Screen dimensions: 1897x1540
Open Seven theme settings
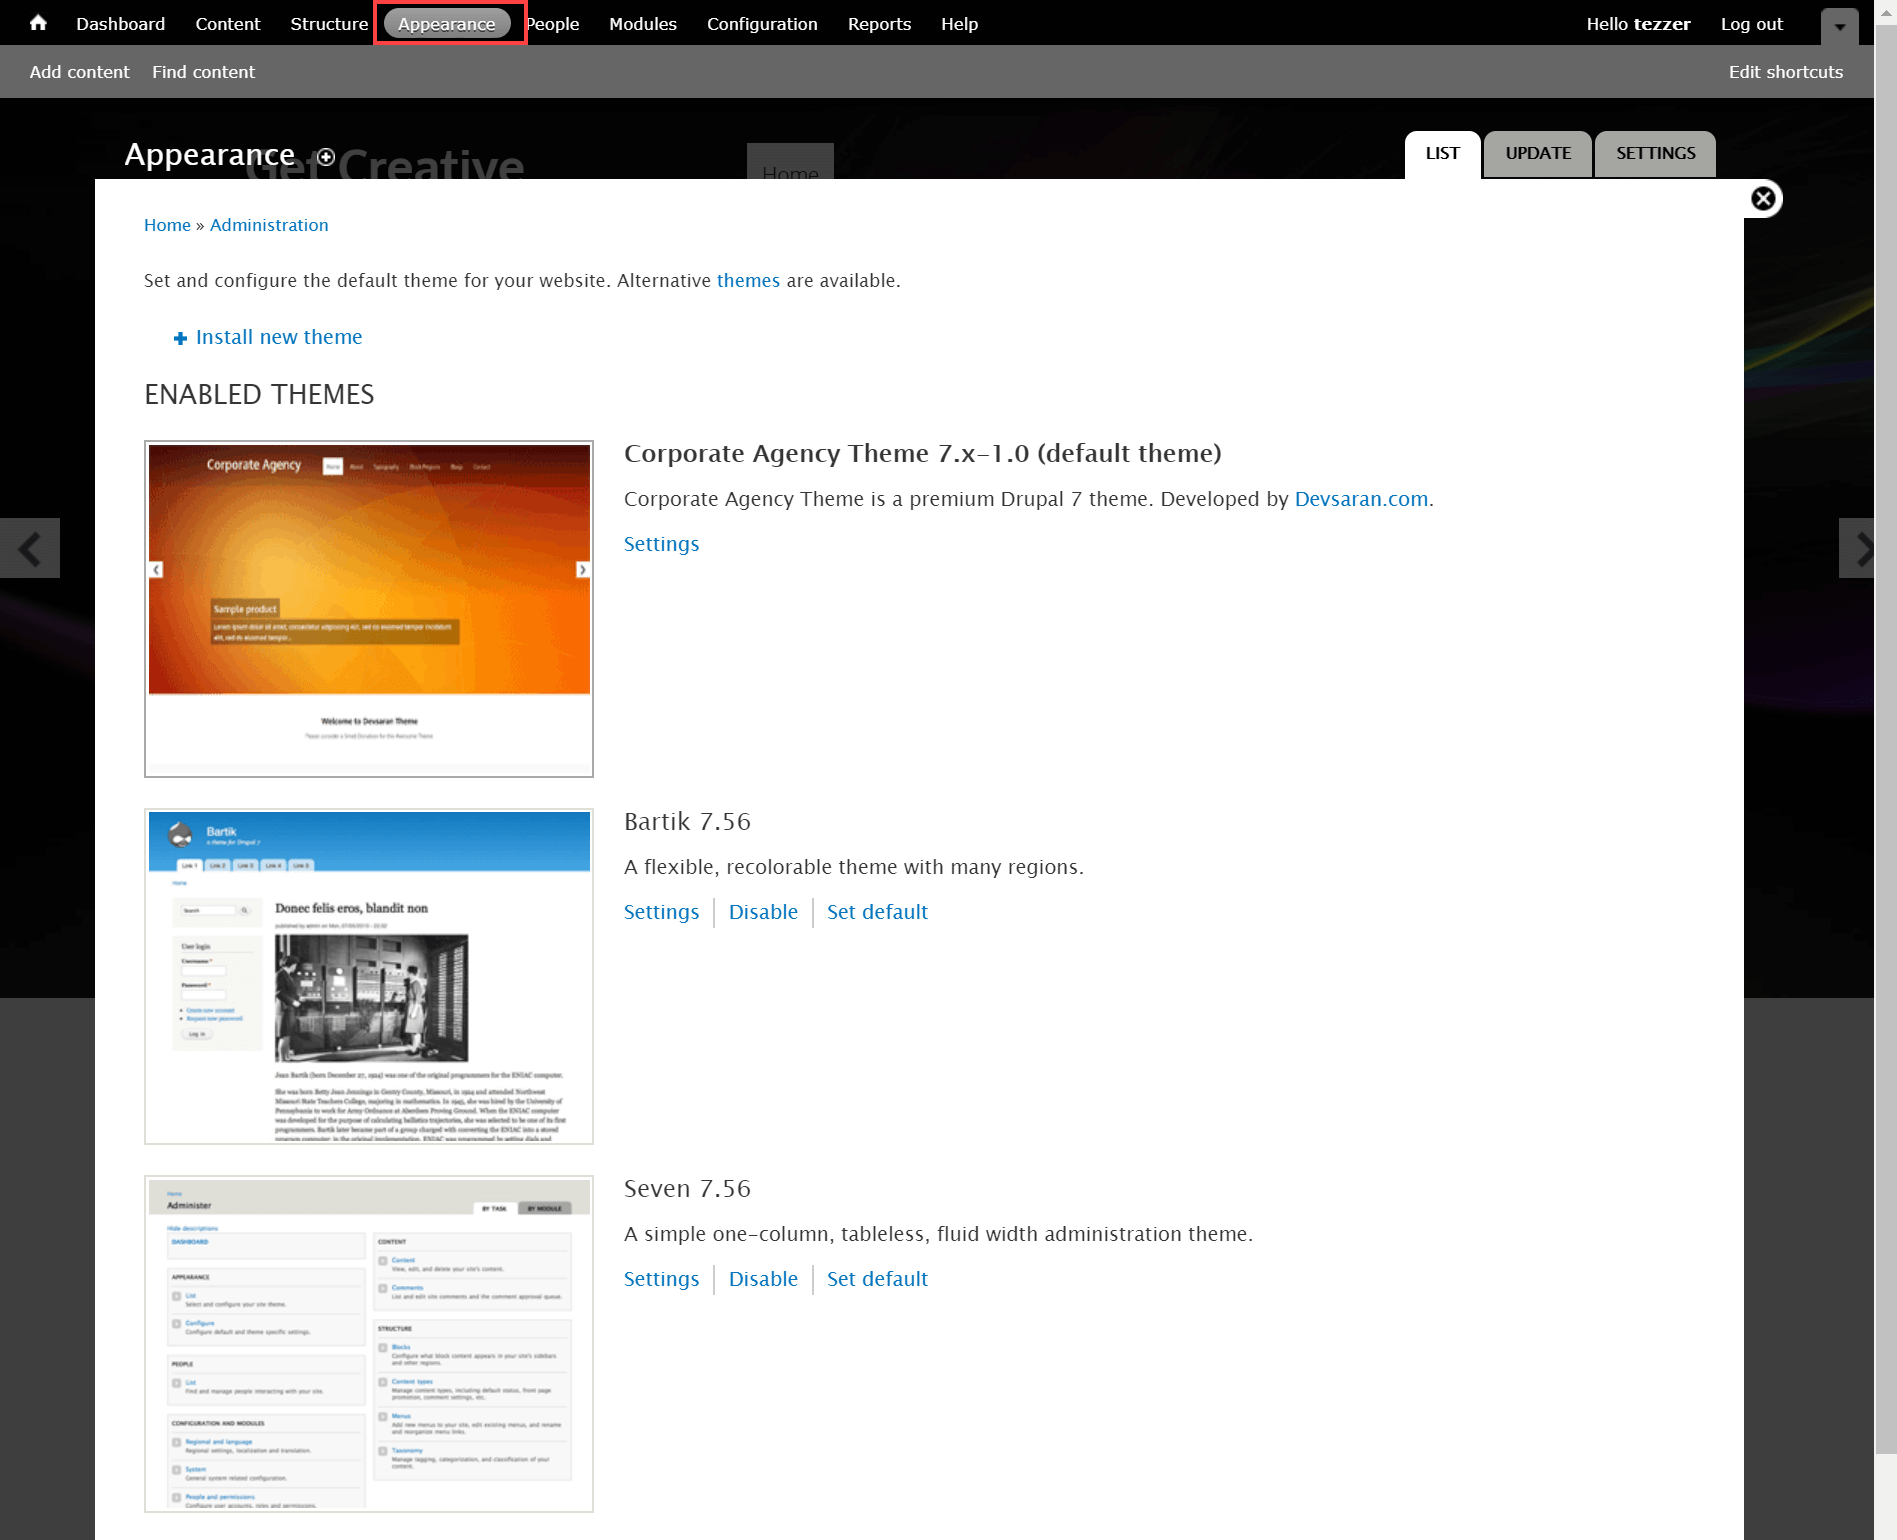pyautogui.click(x=661, y=1279)
